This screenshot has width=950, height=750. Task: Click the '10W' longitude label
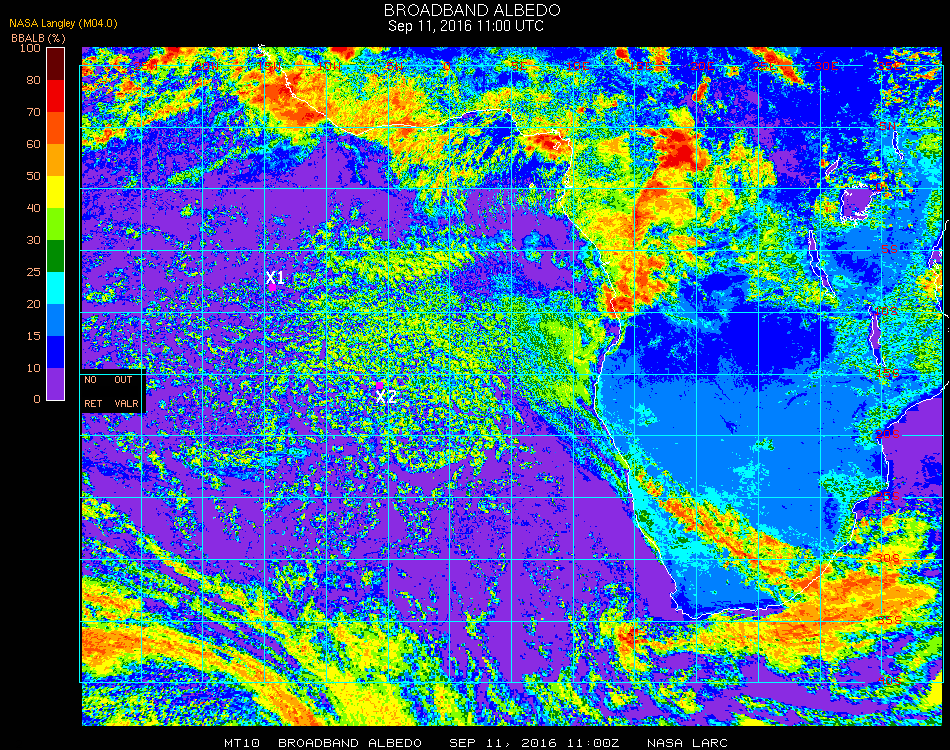tap(329, 66)
